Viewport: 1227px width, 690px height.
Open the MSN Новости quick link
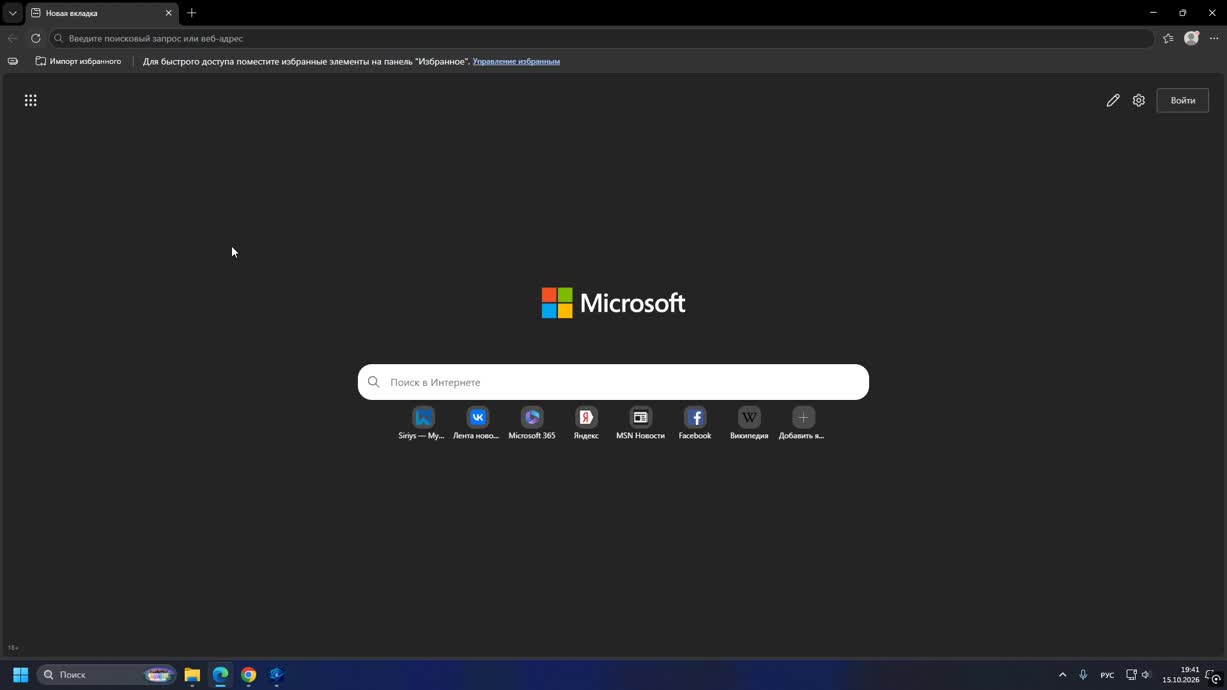click(x=640, y=423)
